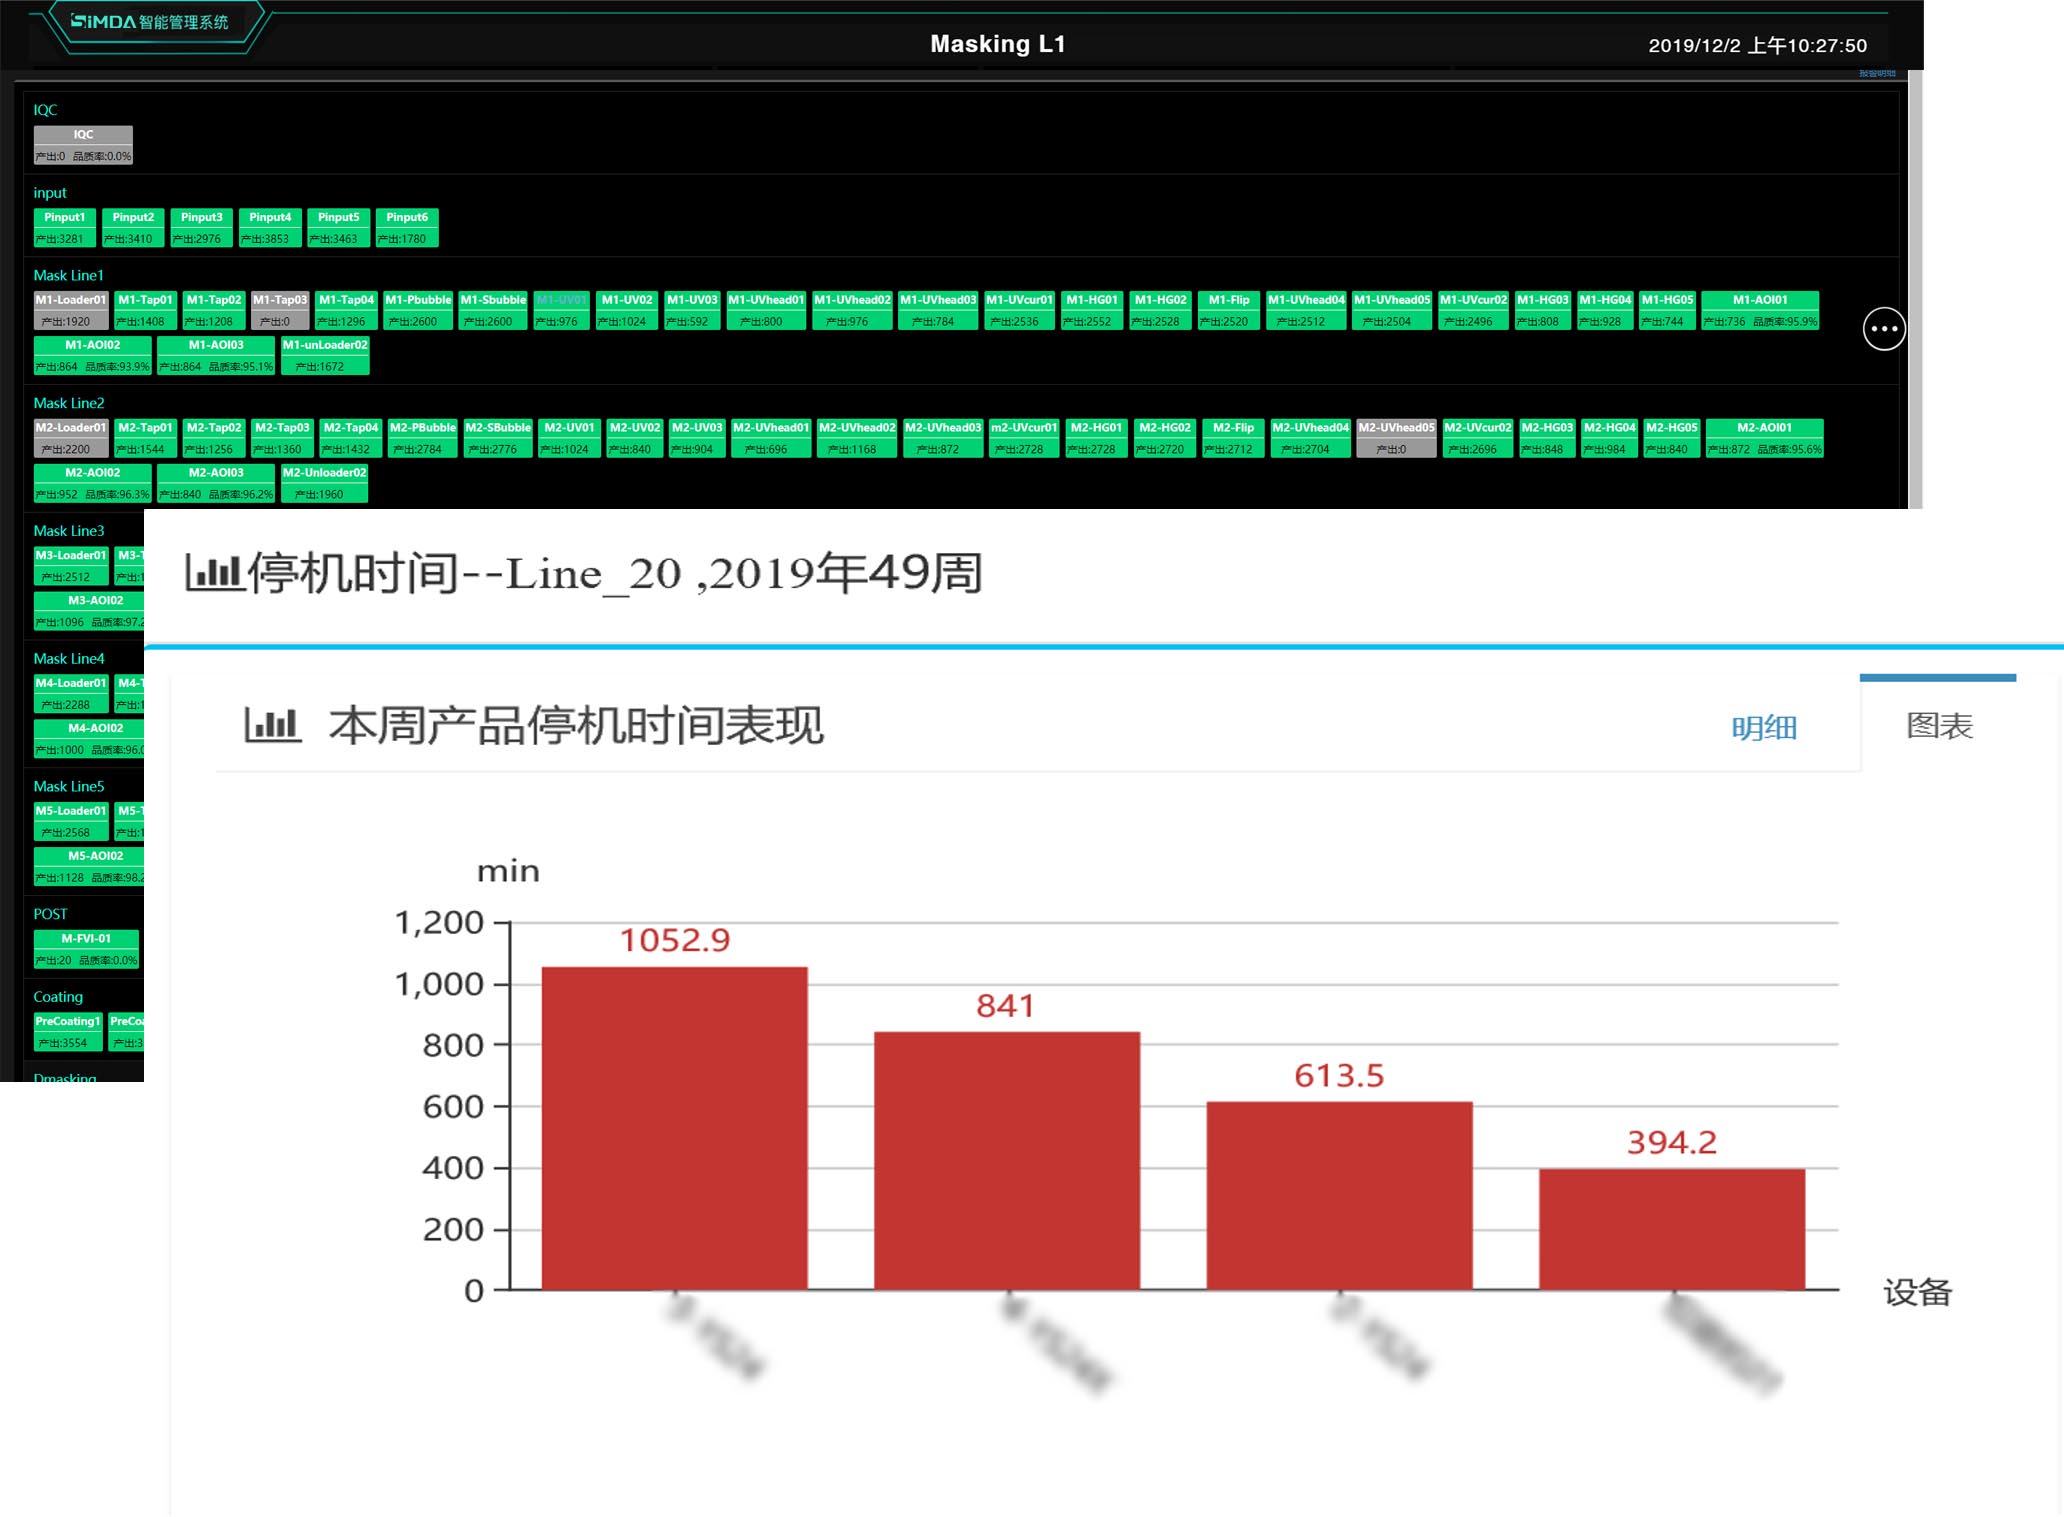2064x1517 pixels.
Task: Click the red bar labeled 841
Action: click(1006, 1160)
